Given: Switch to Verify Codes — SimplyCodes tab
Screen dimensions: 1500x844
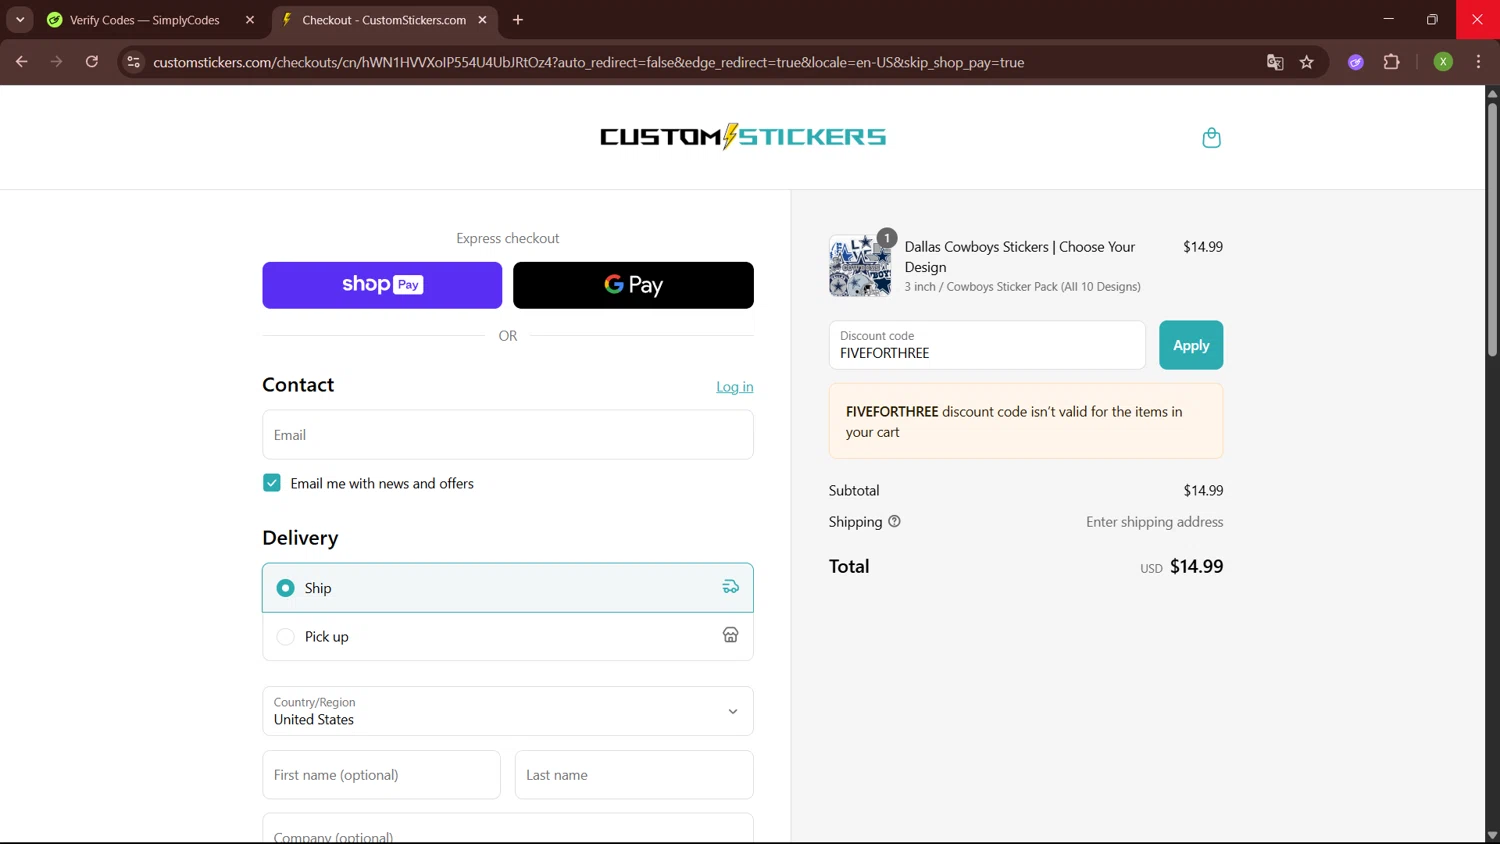Looking at the screenshot, I should pyautogui.click(x=143, y=20).
